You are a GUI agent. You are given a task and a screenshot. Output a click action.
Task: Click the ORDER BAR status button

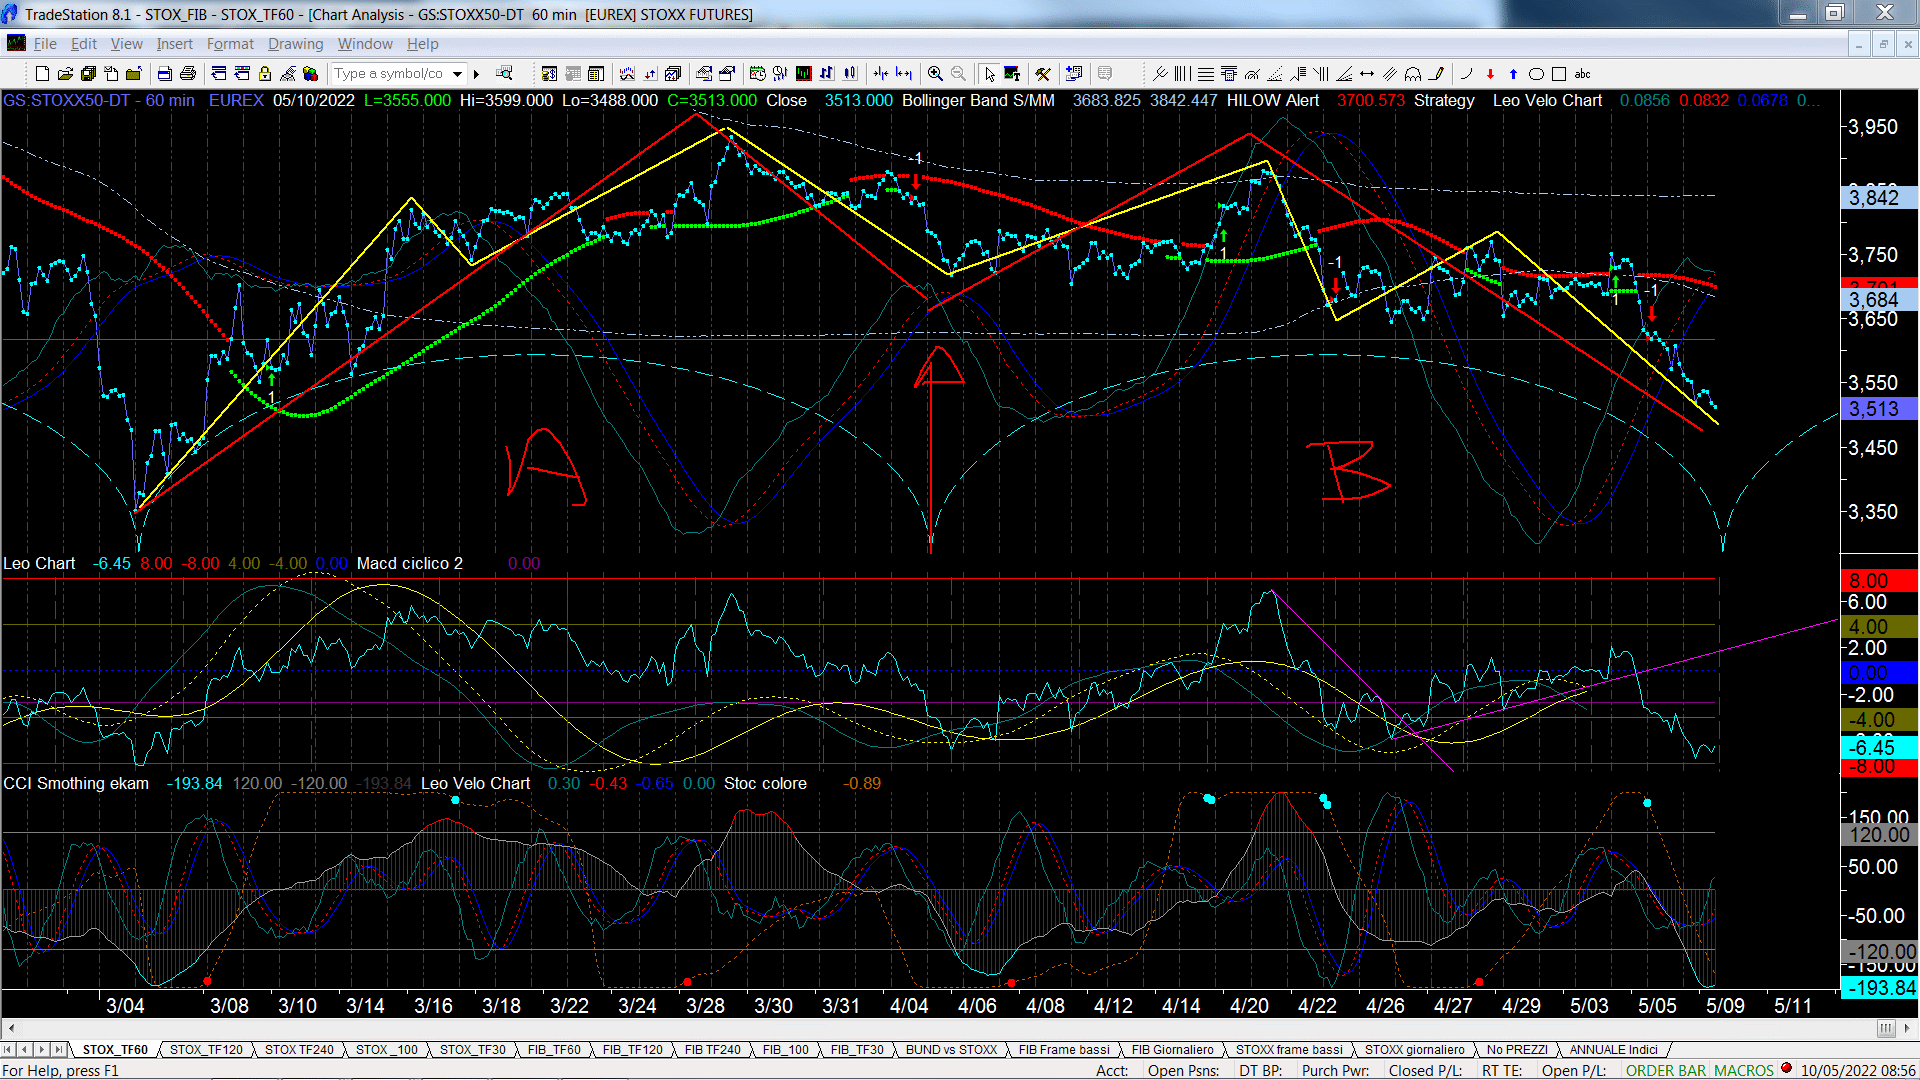point(1665,1070)
